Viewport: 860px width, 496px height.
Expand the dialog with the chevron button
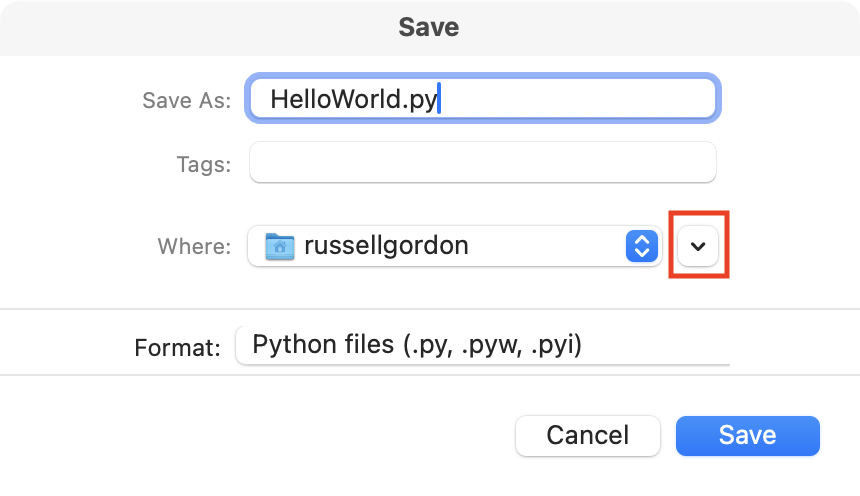(699, 246)
